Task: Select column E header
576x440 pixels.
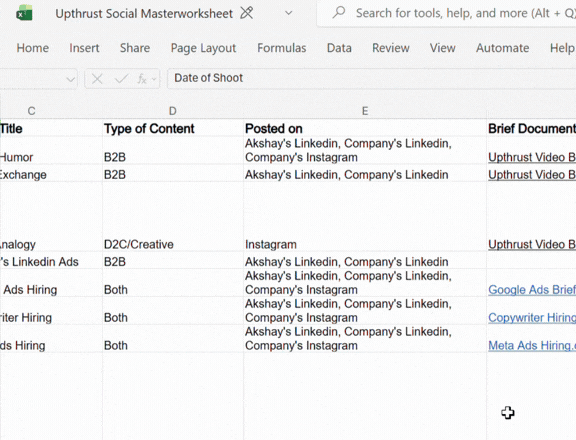Action: tap(365, 111)
